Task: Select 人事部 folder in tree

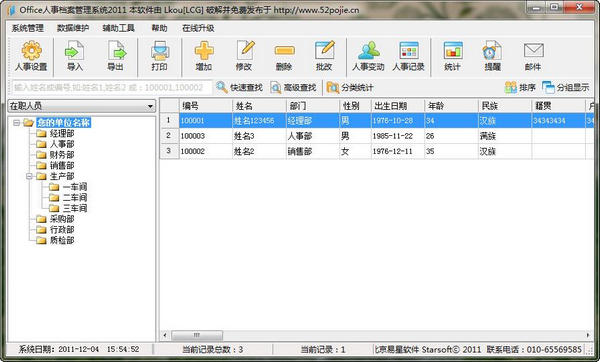Action: pos(62,144)
